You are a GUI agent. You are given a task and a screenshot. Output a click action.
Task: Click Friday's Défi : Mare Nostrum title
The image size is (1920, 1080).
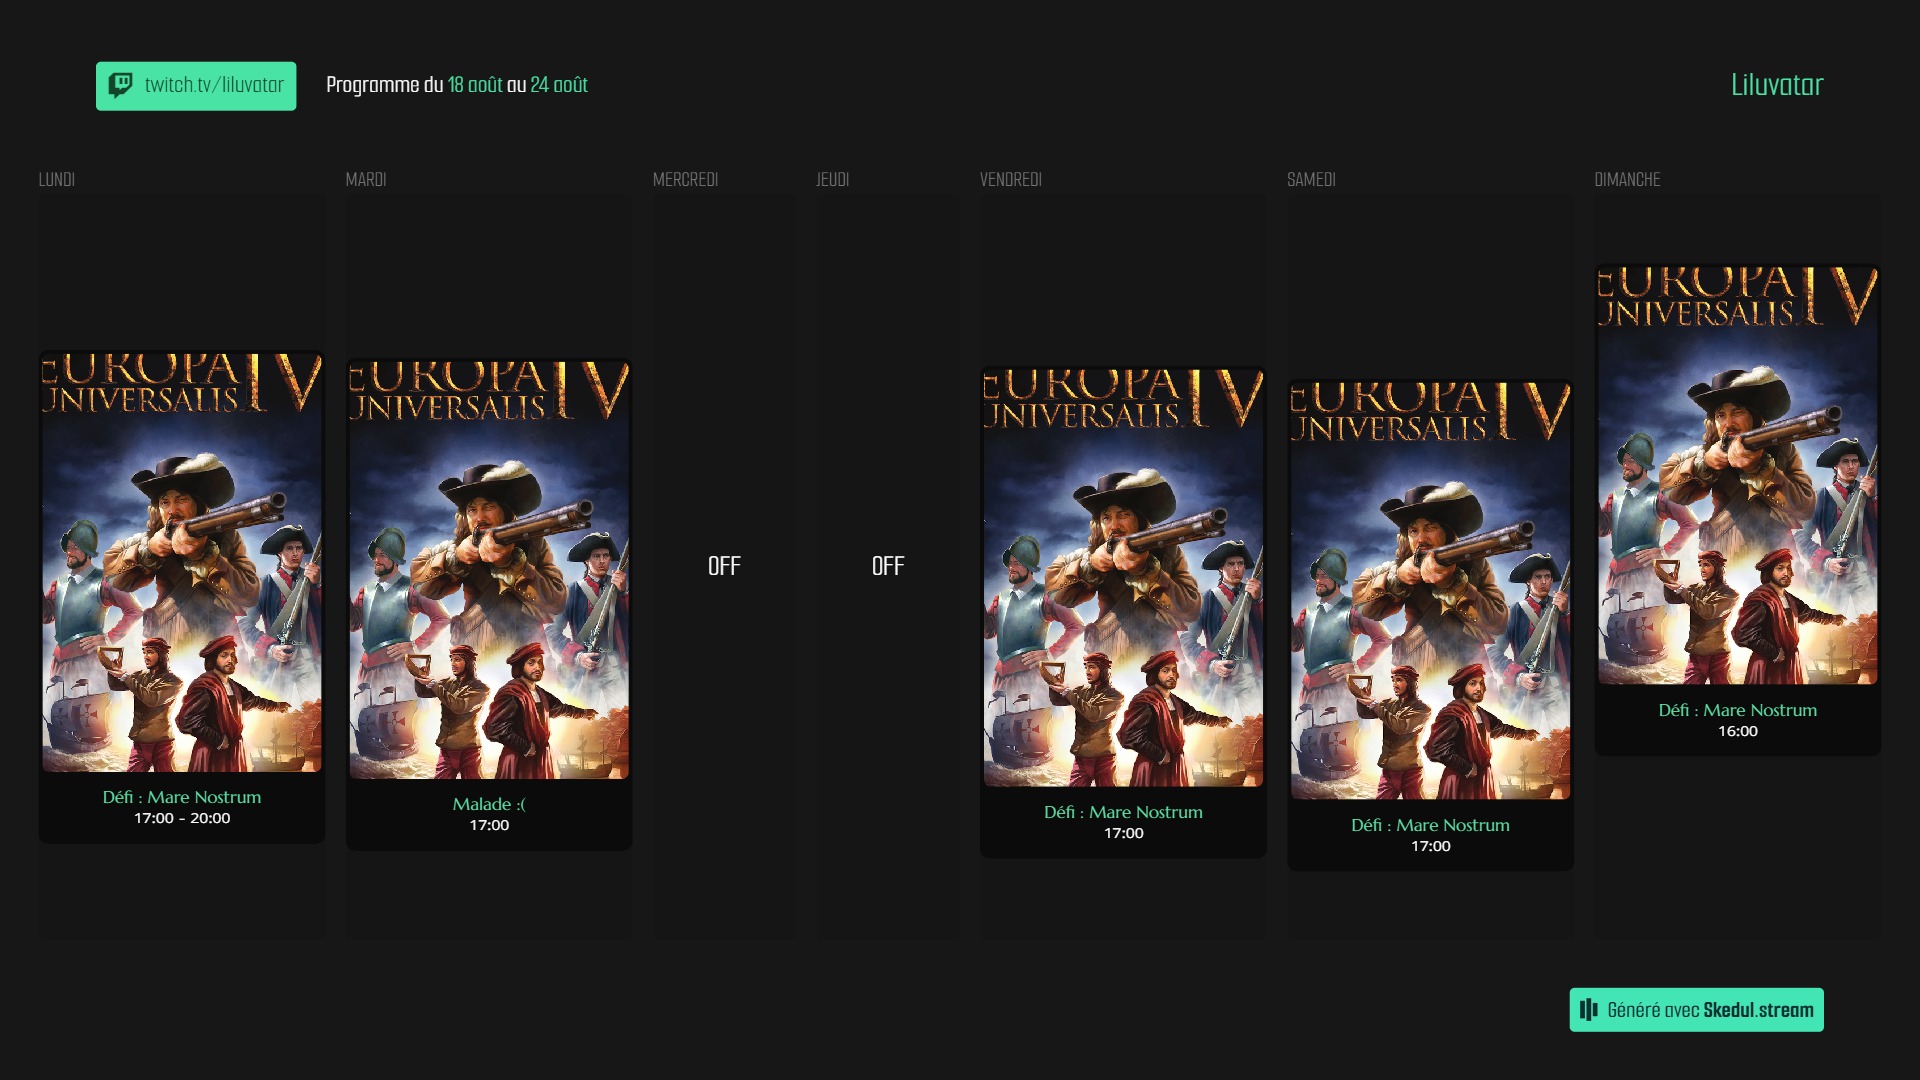click(1123, 812)
